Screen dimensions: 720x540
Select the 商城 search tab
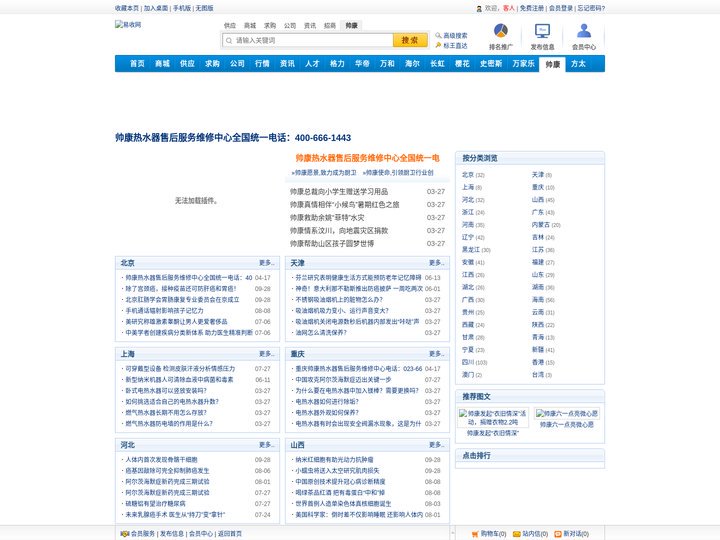249,26
